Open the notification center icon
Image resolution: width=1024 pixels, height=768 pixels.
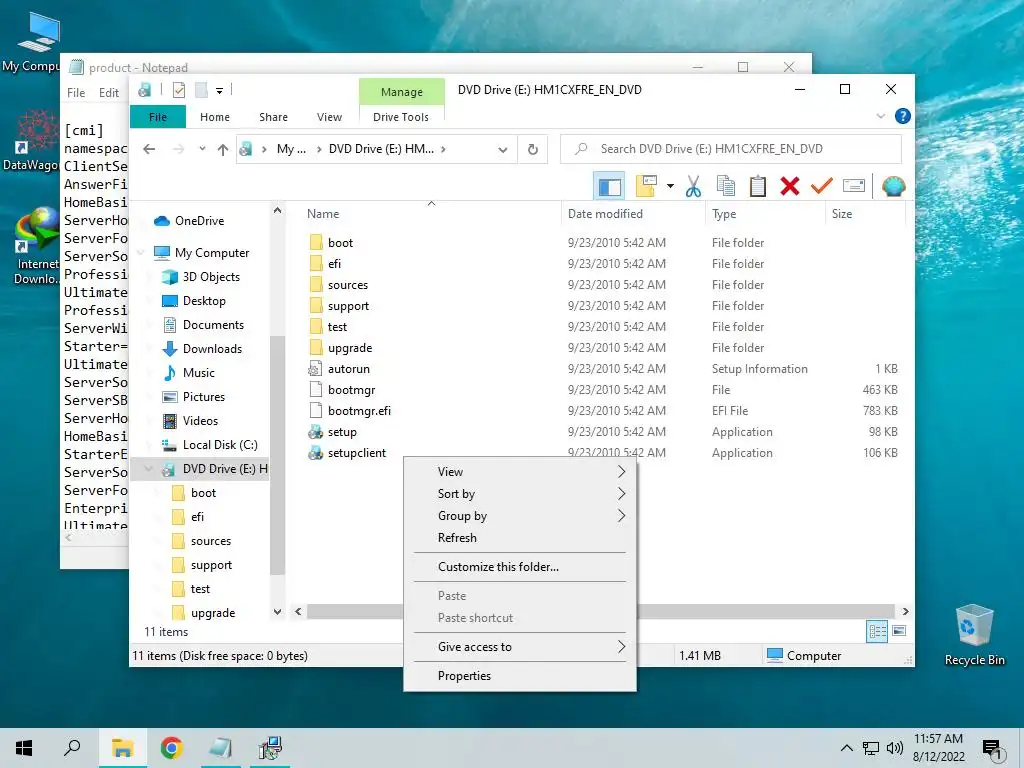point(992,750)
